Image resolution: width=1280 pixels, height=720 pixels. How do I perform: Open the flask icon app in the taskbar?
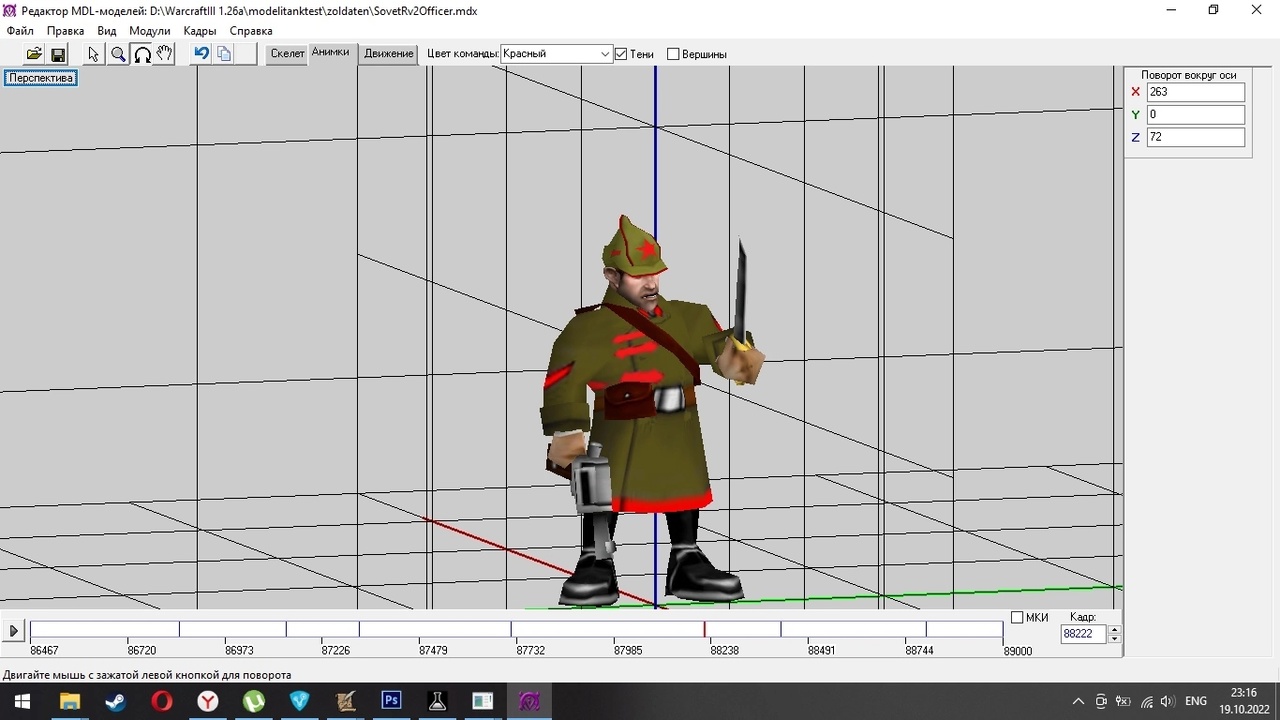tap(437, 701)
